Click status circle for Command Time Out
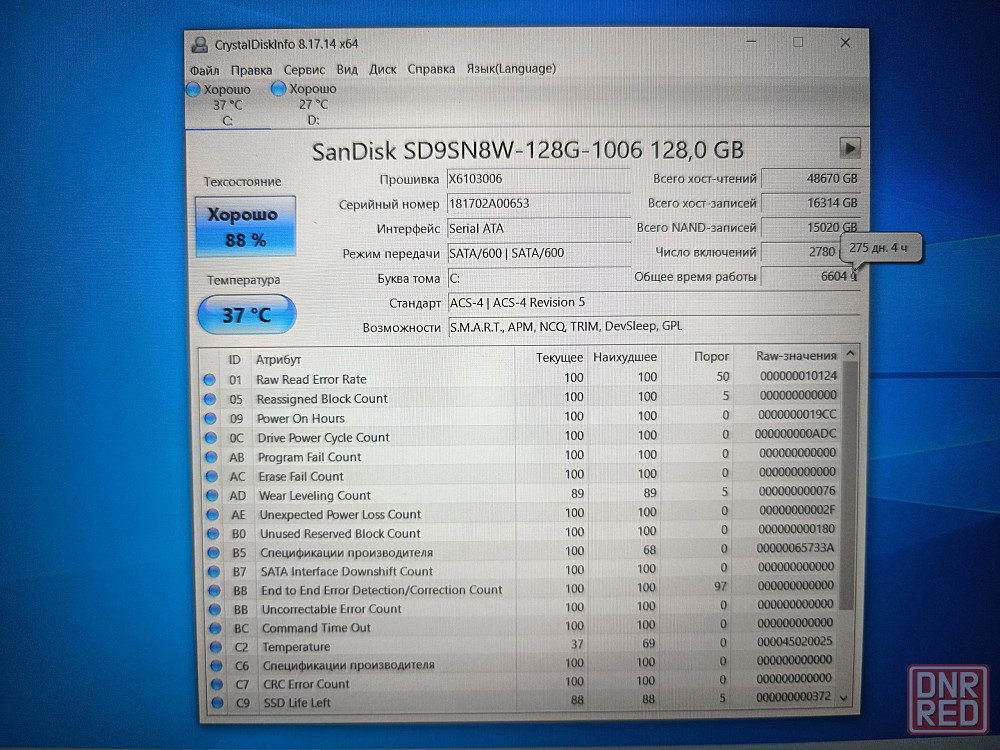 point(216,628)
